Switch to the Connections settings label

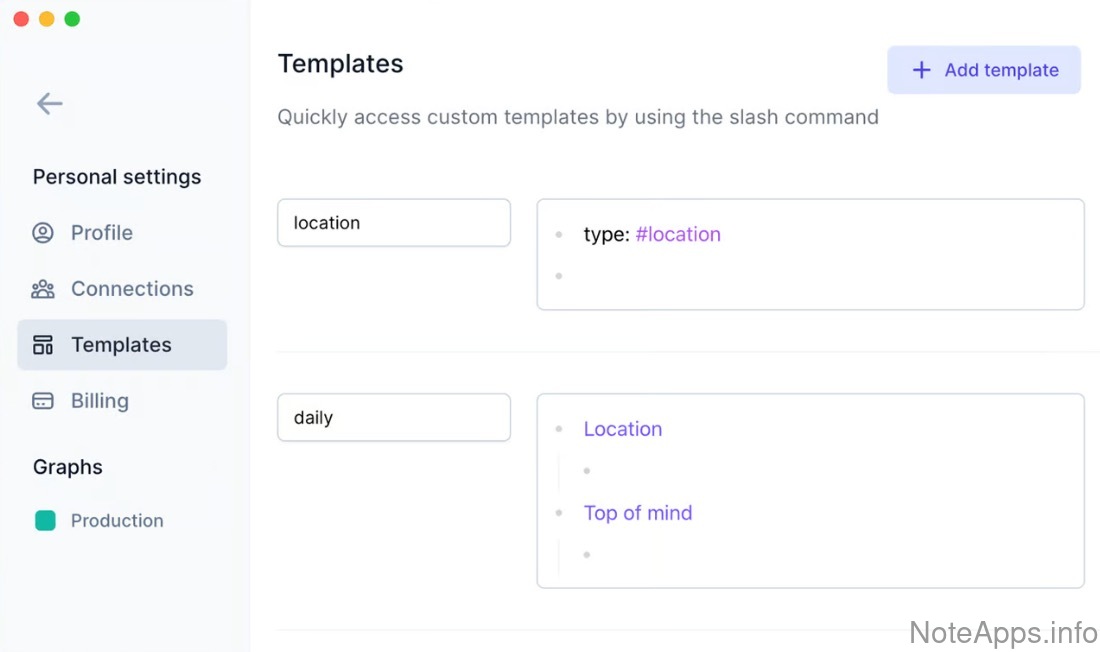point(132,289)
